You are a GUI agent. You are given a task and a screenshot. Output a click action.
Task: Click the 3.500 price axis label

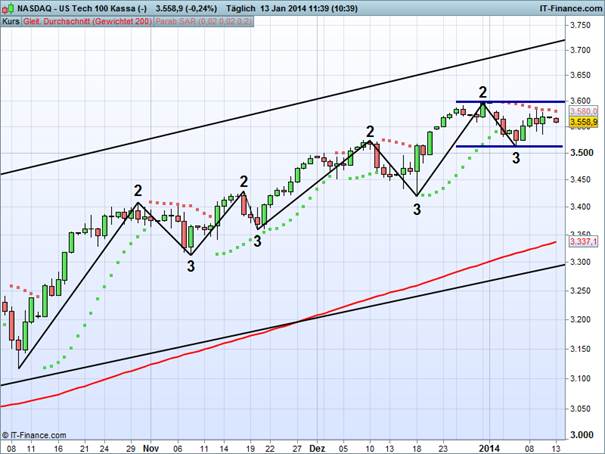[581, 153]
